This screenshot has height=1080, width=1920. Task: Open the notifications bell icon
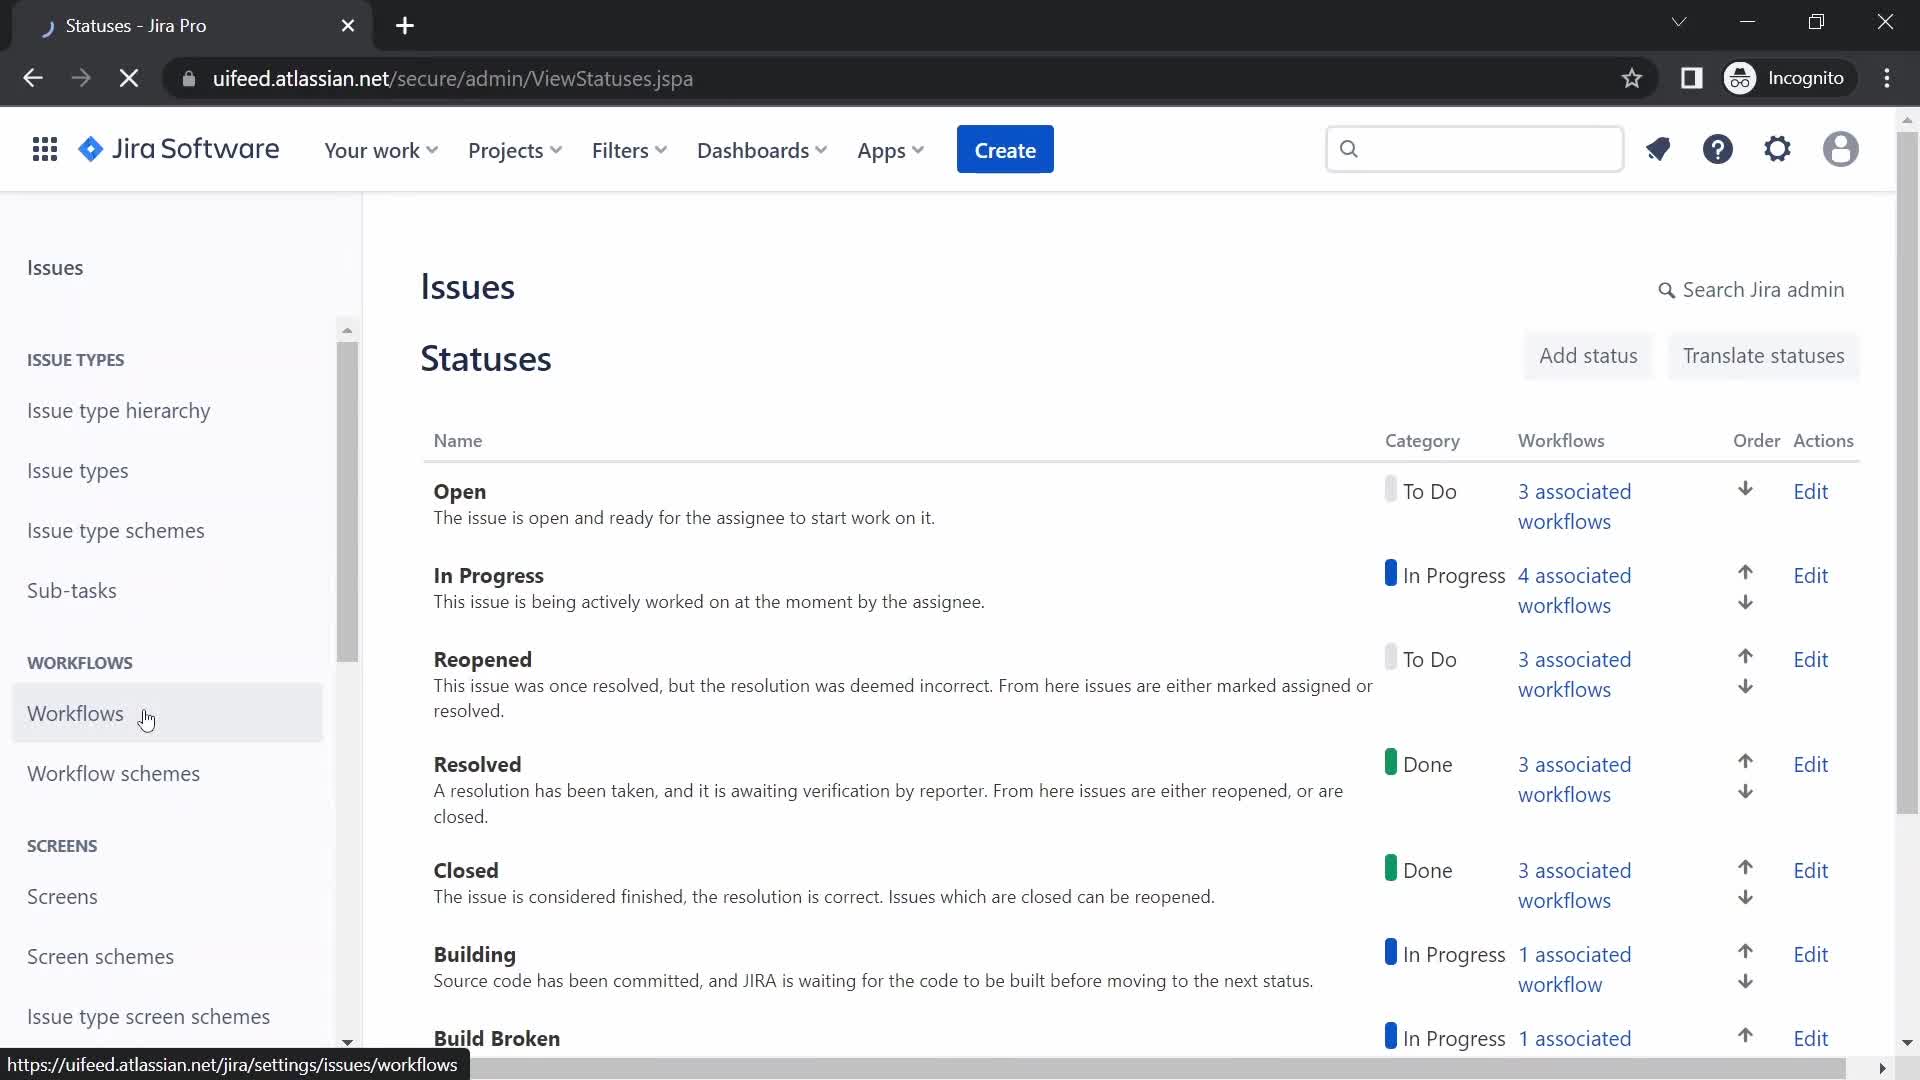pyautogui.click(x=1658, y=149)
